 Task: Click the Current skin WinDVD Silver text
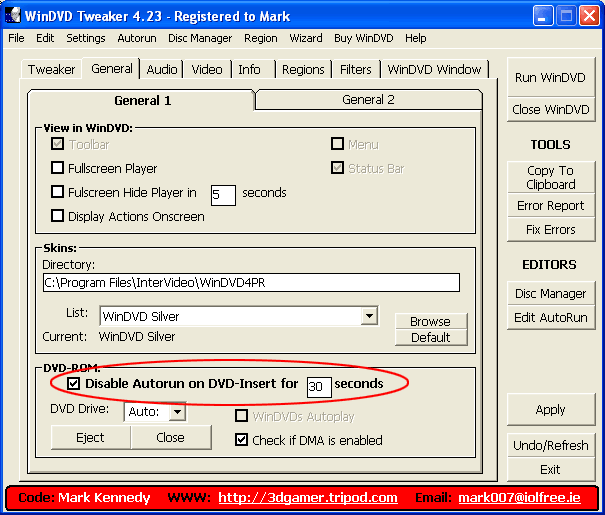137,337
